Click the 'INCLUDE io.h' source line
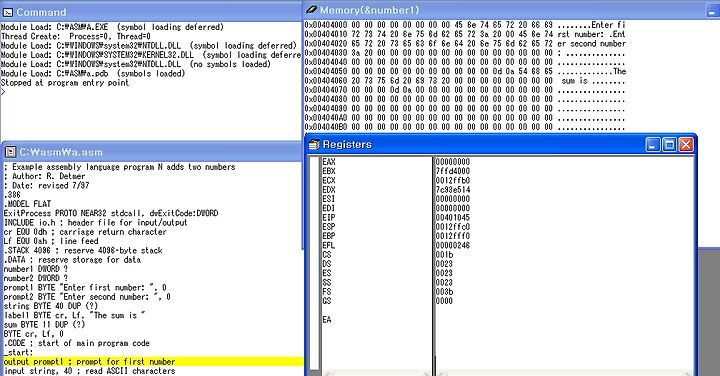Screen dimensions: 720x376 (96, 223)
